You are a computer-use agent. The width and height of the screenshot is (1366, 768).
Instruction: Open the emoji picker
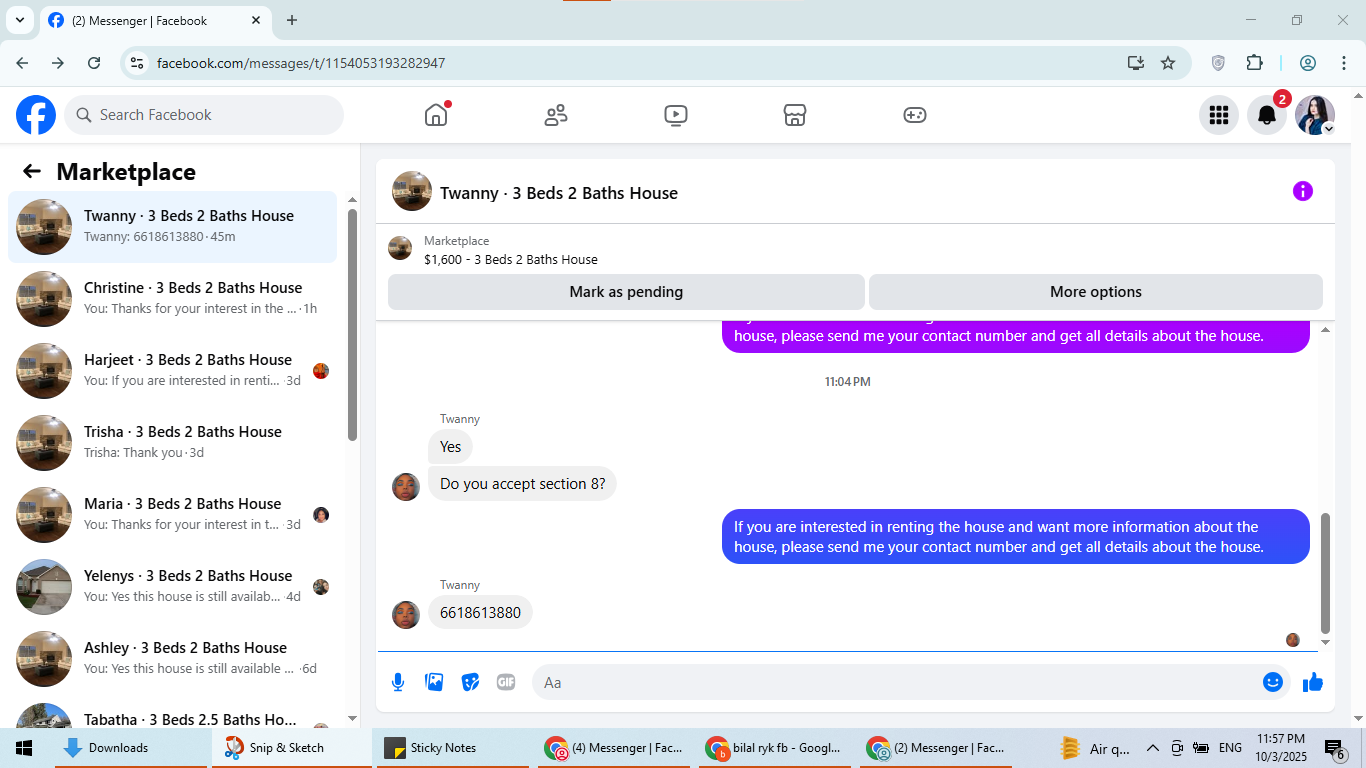click(x=1273, y=682)
